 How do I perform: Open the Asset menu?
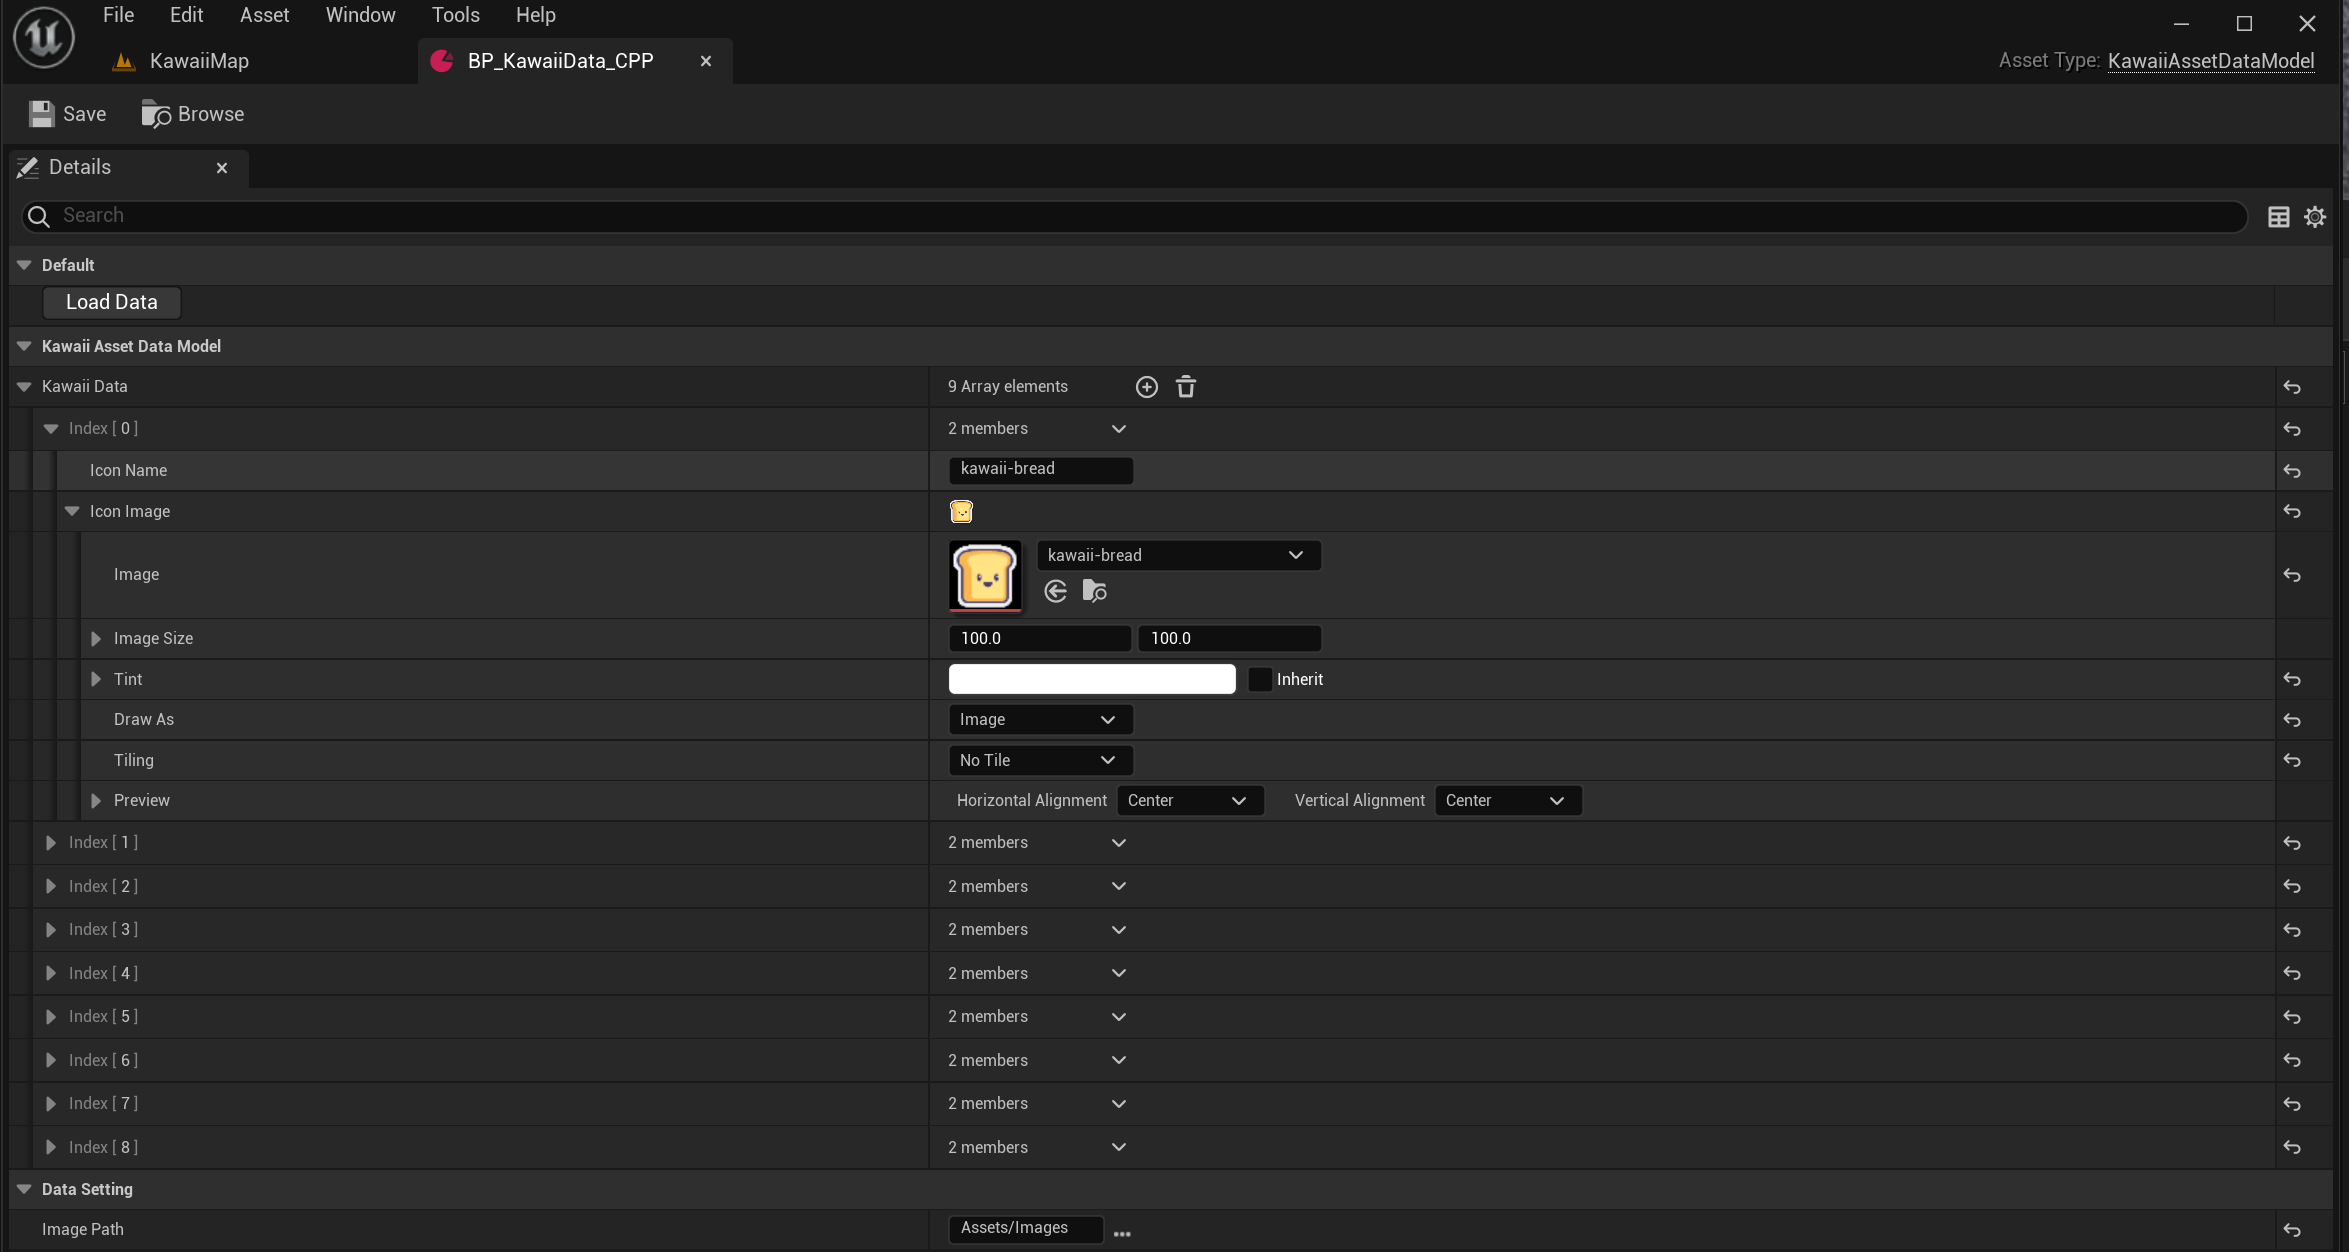tap(264, 15)
